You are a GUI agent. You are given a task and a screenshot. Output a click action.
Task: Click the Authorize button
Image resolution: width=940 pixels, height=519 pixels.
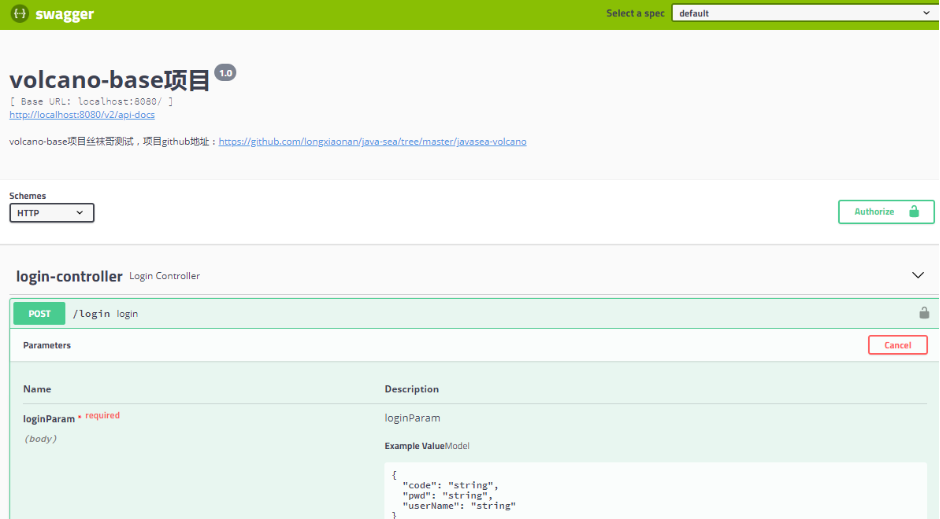(886, 212)
